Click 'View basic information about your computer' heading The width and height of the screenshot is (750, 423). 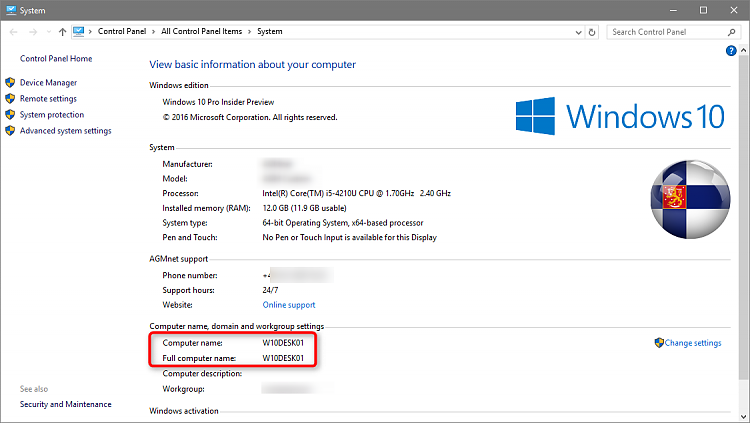coord(253,65)
